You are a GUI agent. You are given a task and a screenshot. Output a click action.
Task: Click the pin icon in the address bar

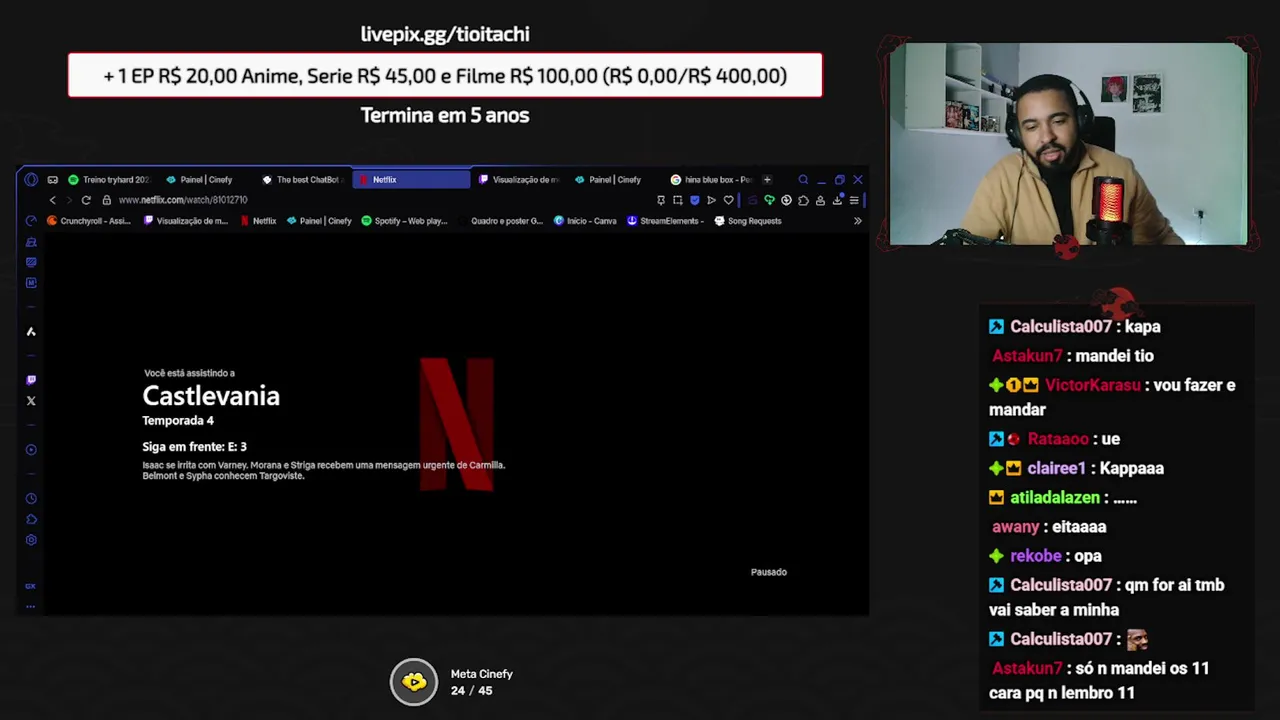tap(661, 200)
